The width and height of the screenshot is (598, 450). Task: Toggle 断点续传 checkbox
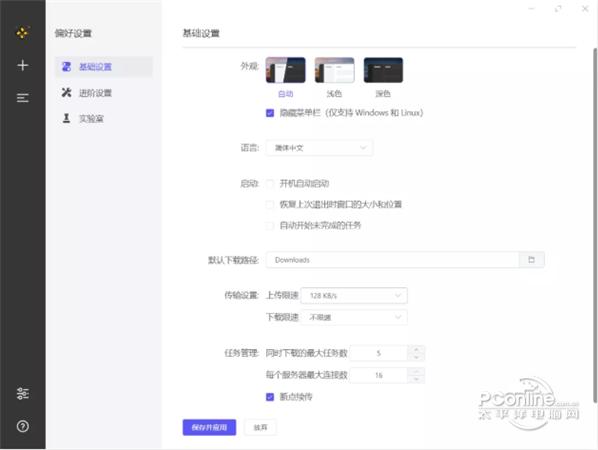(270, 397)
